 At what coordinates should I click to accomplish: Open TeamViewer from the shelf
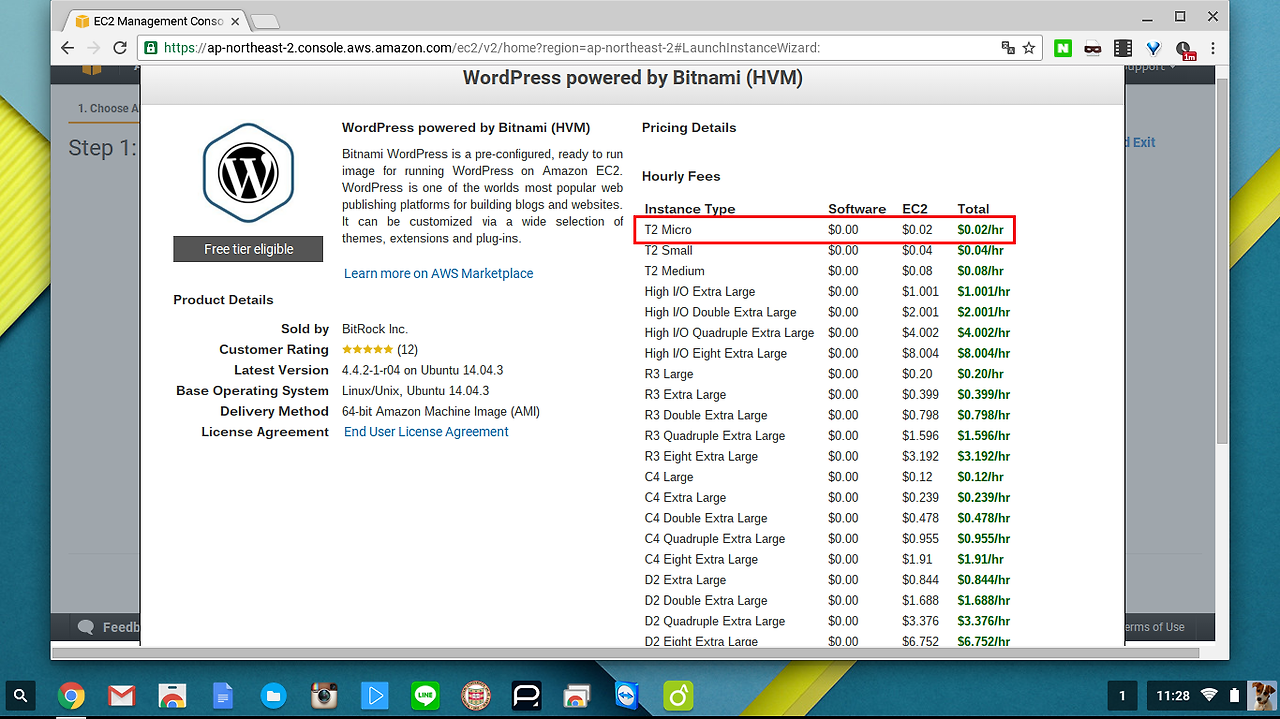click(627, 696)
